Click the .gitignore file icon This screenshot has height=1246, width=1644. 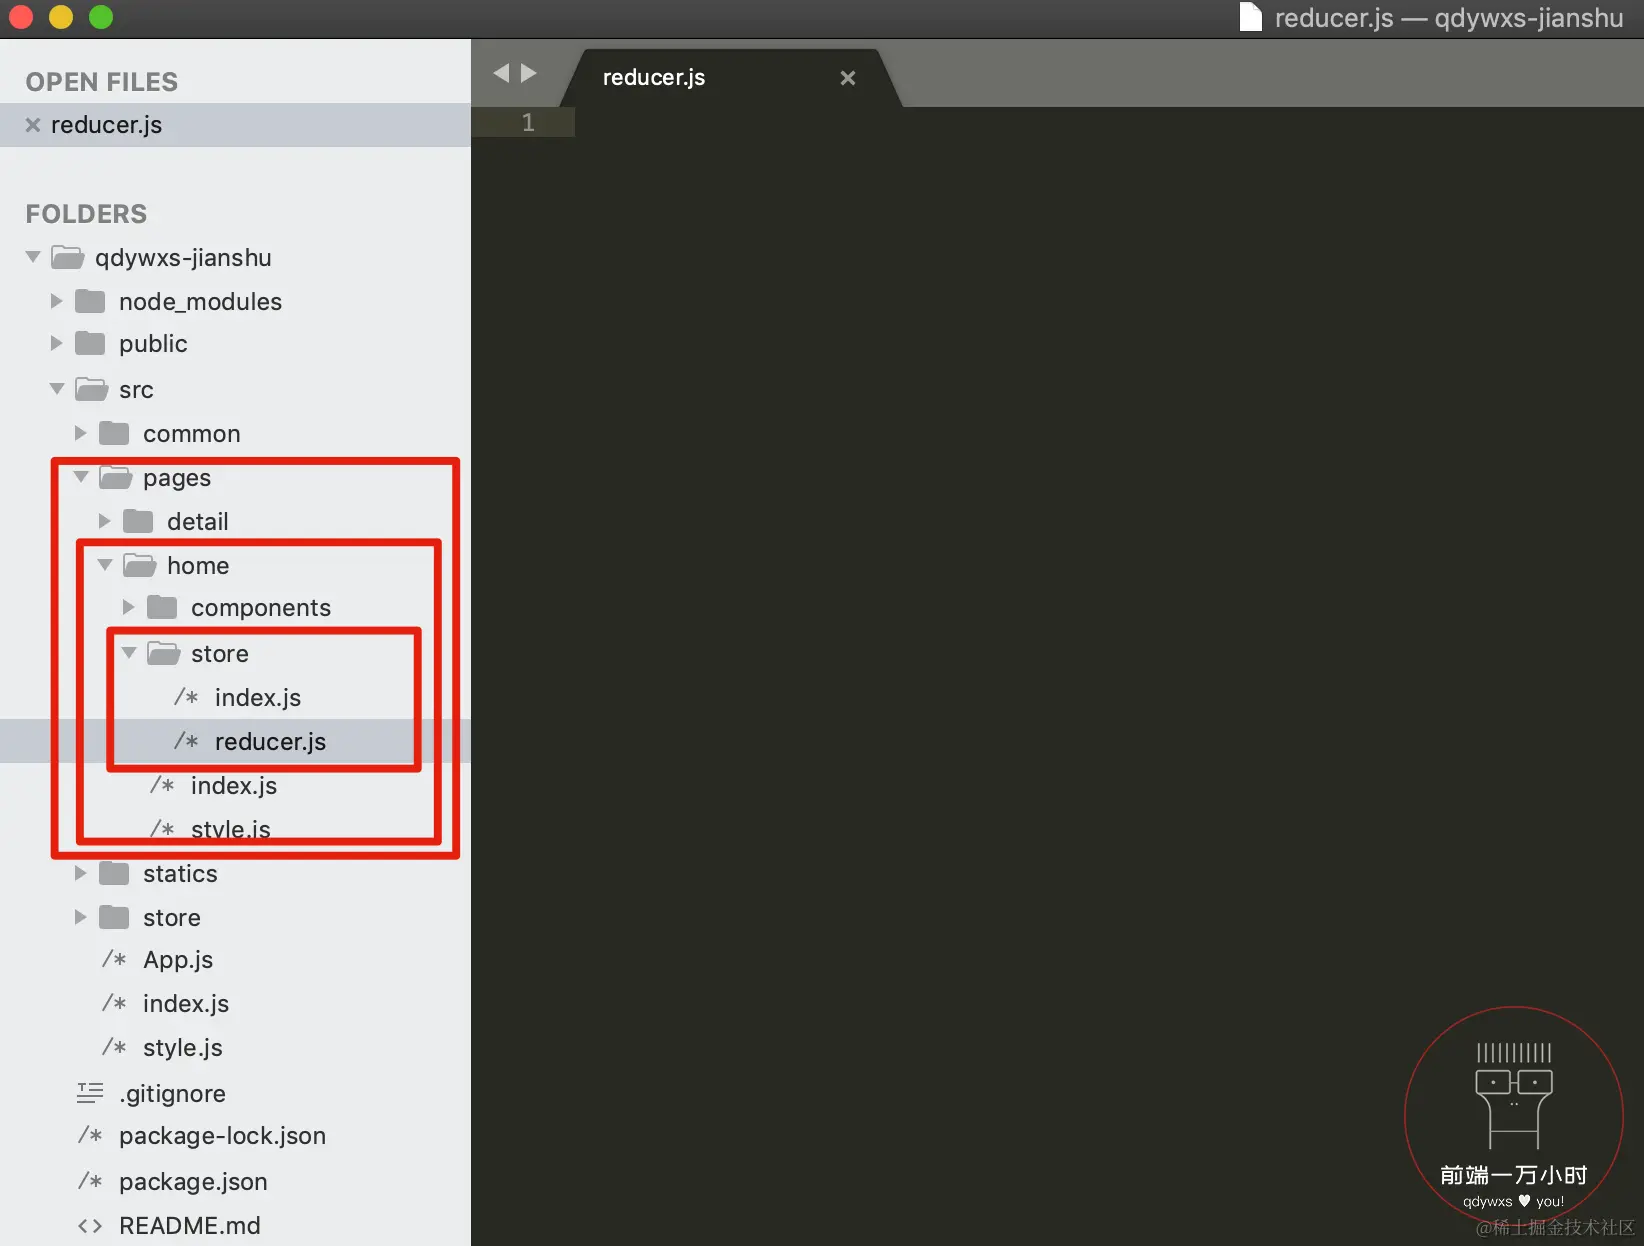point(90,1093)
